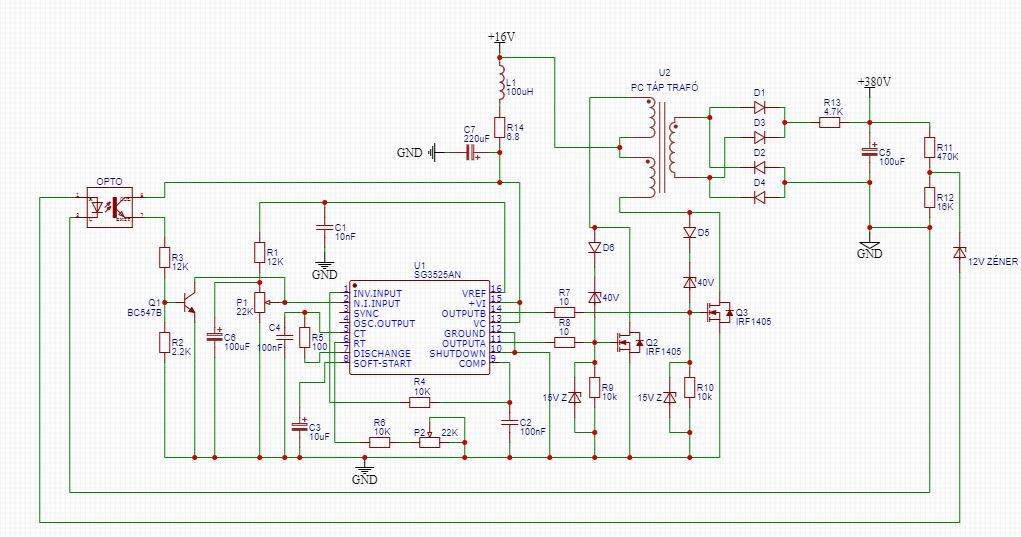1021x537 pixels.
Task: Select rectifier diode D1
Action: point(759,107)
